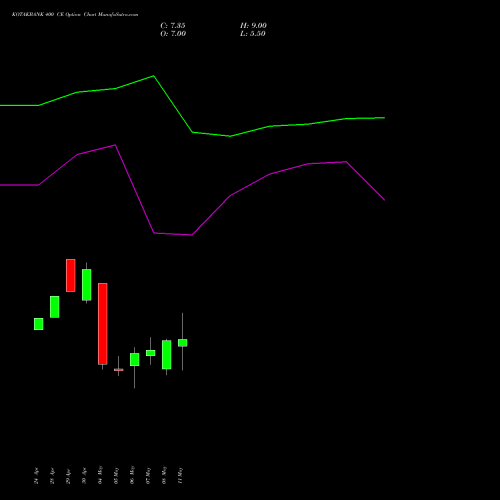The image size is (500, 500).
Task: Click the green candlestick for 30 Apr
Action: [x=87, y=285]
